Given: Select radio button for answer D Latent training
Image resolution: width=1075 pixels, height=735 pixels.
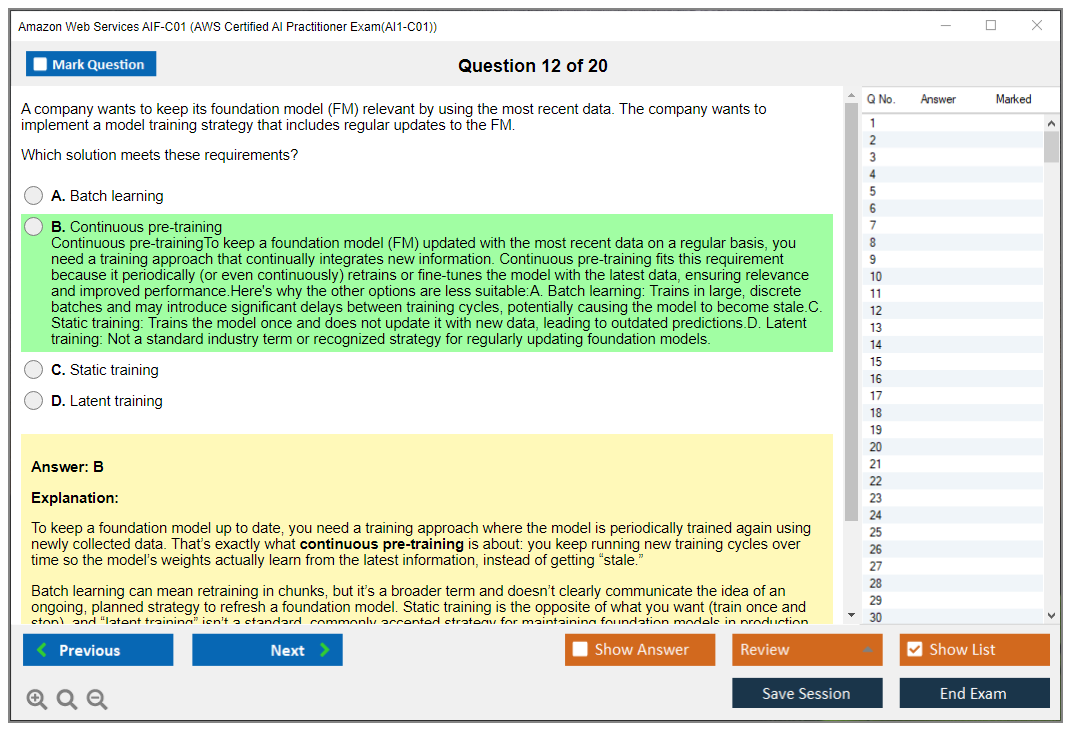Looking at the screenshot, I should pyautogui.click(x=33, y=400).
